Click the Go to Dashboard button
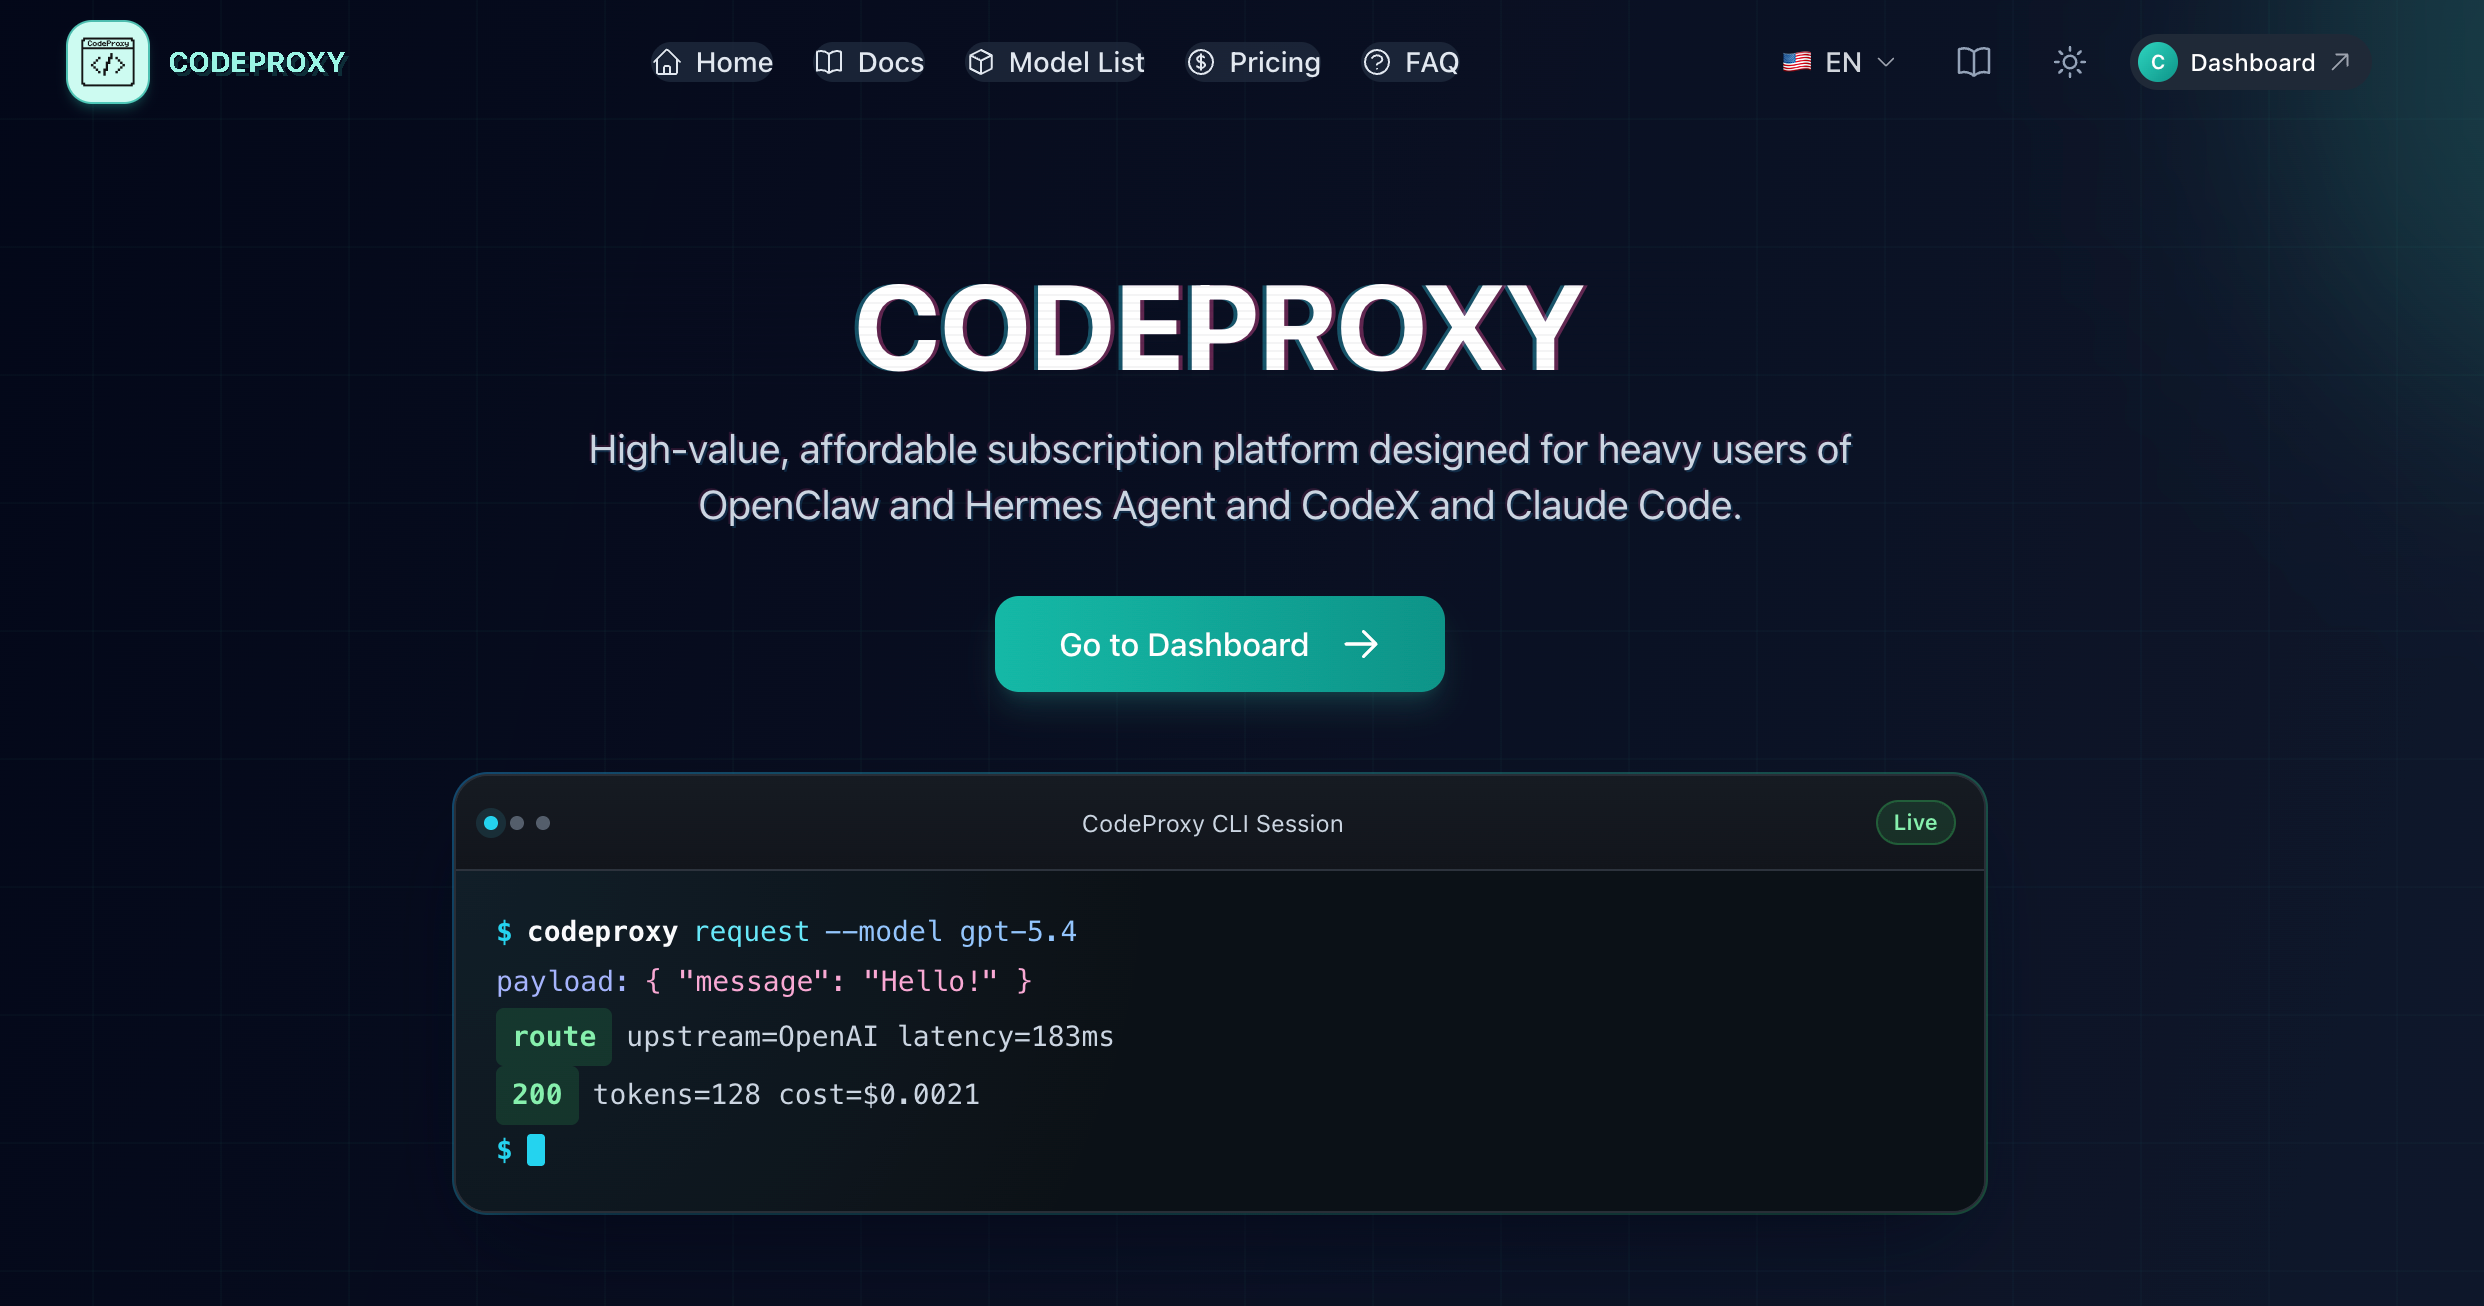This screenshot has width=2484, height=1306. (1219, 644)
